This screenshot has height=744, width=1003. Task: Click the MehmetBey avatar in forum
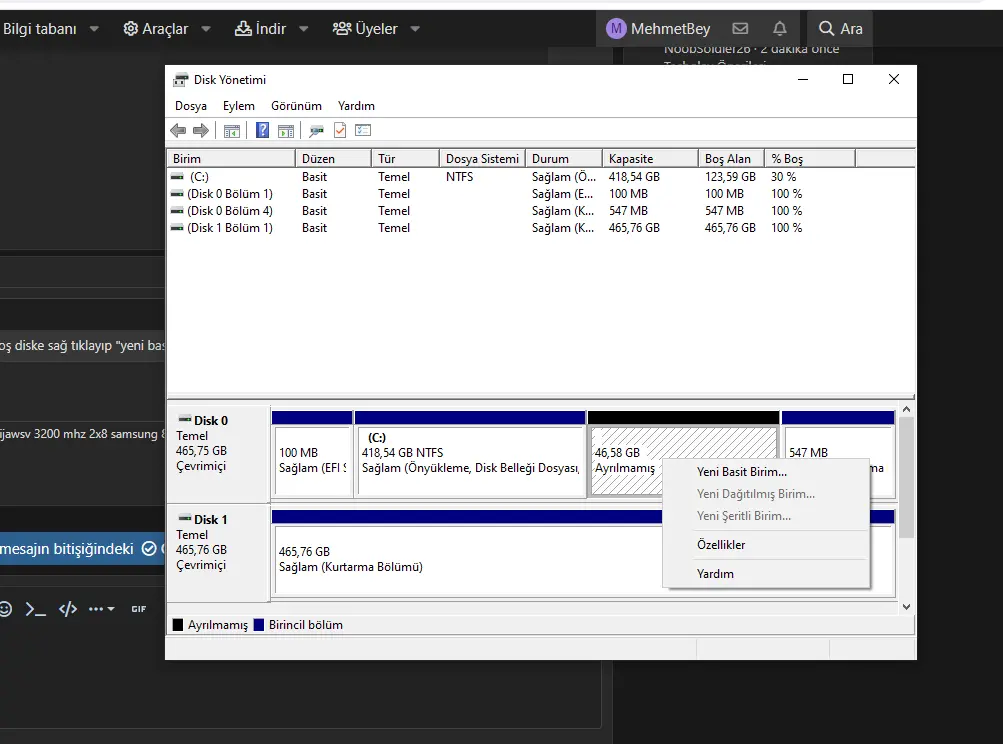(x=616, y=28)
